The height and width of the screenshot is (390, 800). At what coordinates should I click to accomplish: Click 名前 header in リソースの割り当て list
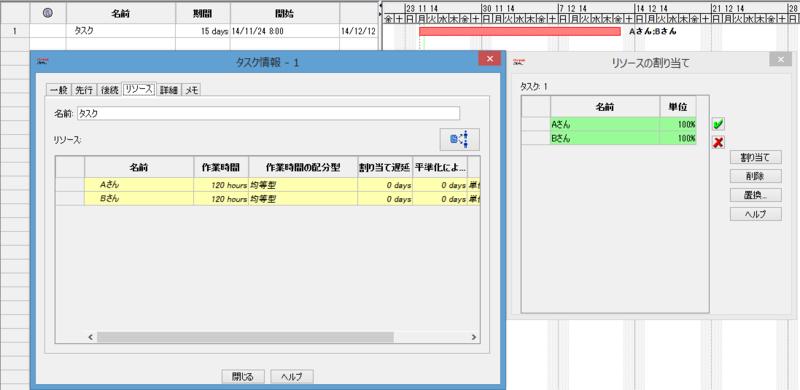(x=605, y=107)
